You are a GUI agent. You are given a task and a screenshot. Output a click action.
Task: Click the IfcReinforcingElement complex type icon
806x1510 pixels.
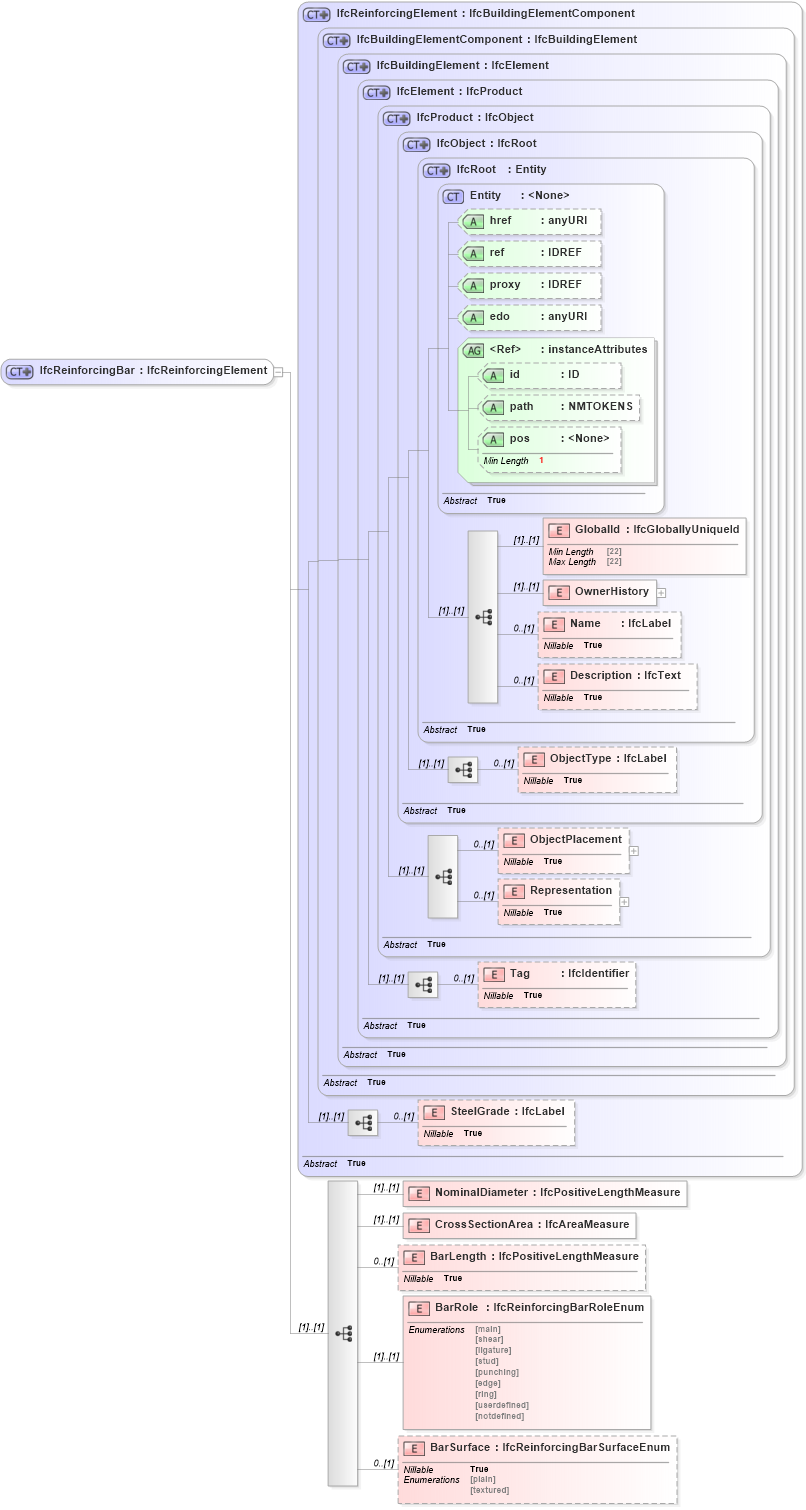tap(314, 14)
